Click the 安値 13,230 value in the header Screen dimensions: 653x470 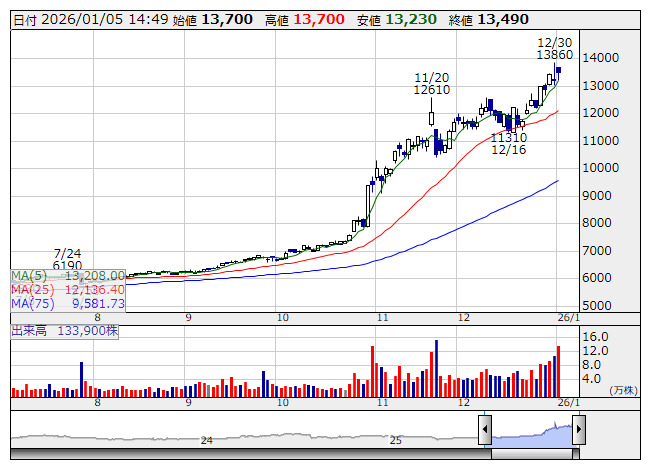click(x=408, y=19)
